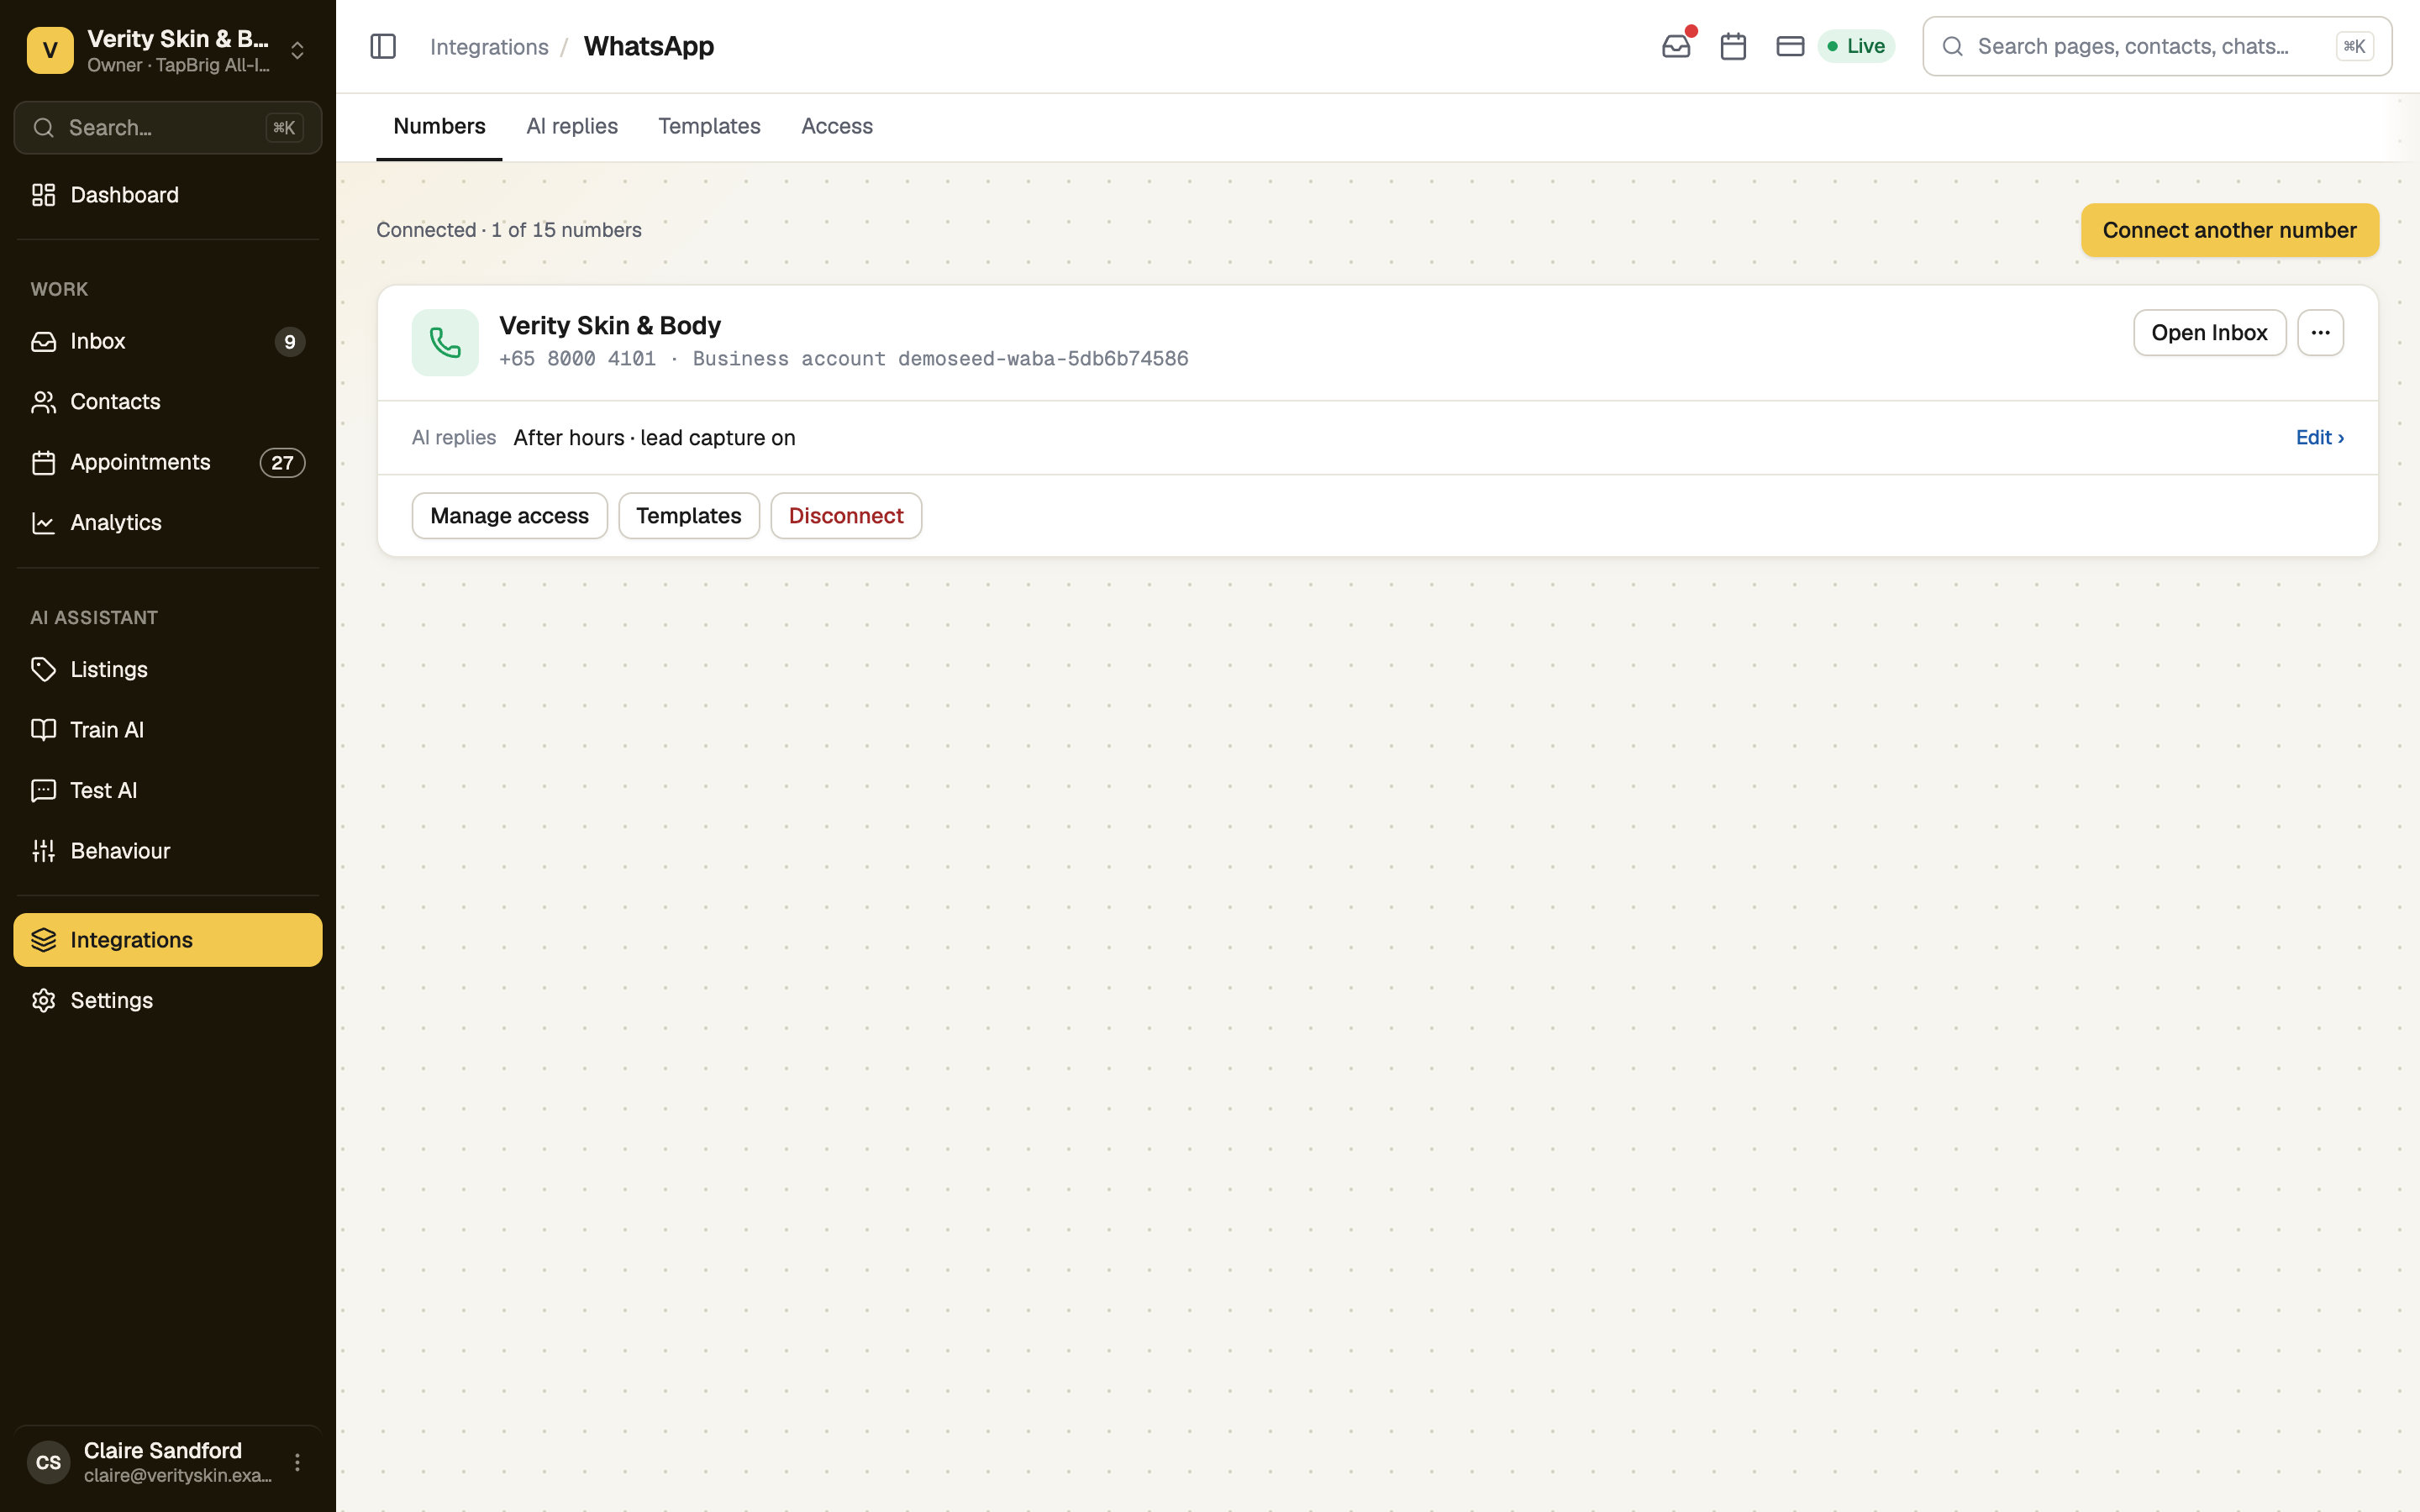Open the three-dot more options on number card
The width and height of the screenshot is (2420, 1512).
coord(2320,333)
